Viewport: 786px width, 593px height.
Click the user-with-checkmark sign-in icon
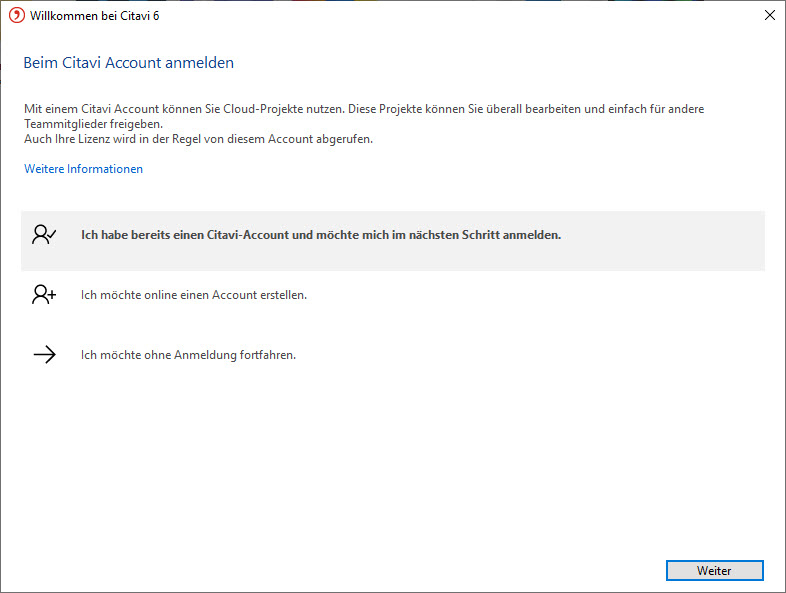(44, 235)
